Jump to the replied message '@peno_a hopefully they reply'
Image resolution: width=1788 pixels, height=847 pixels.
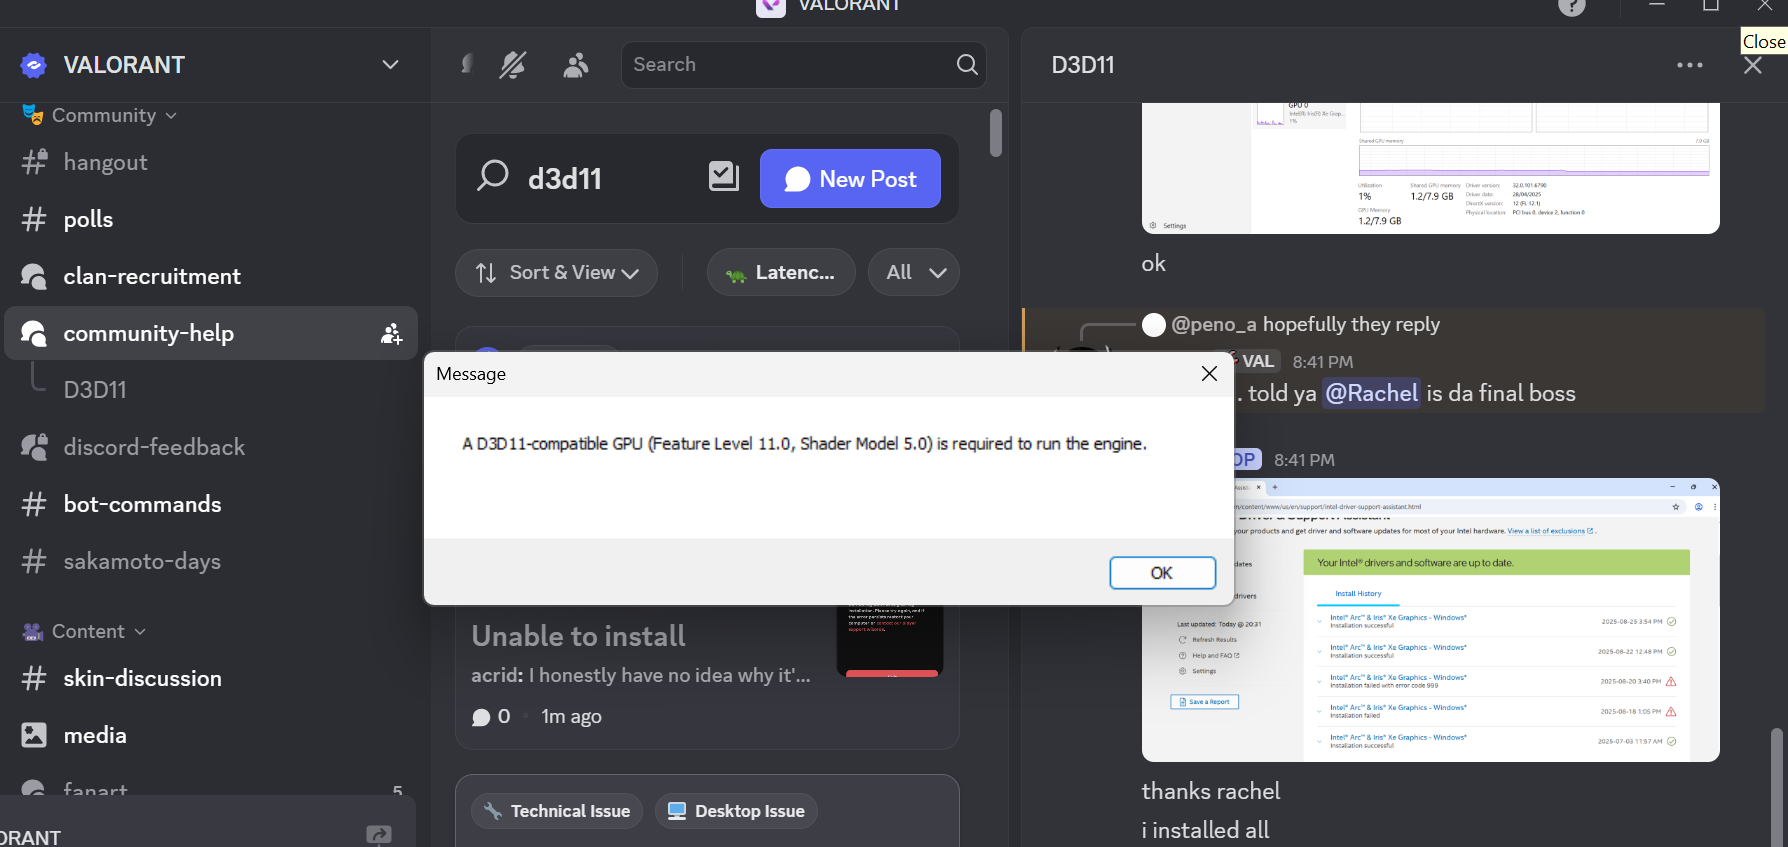1306,324
